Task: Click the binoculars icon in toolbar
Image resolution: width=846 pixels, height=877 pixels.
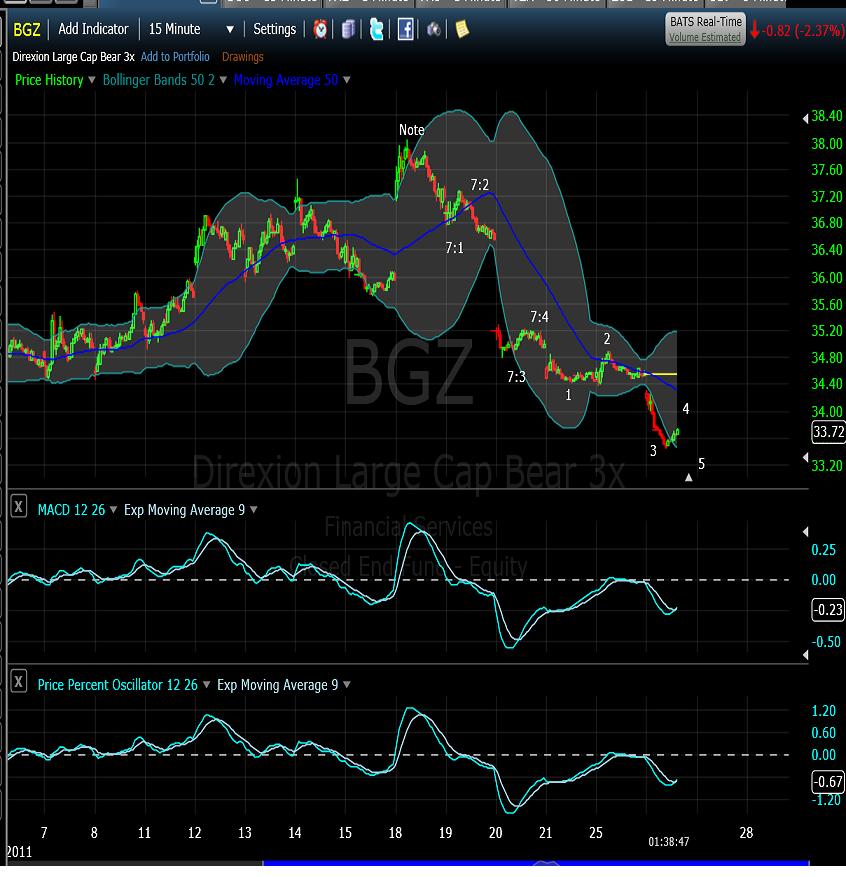Action: 434,29
